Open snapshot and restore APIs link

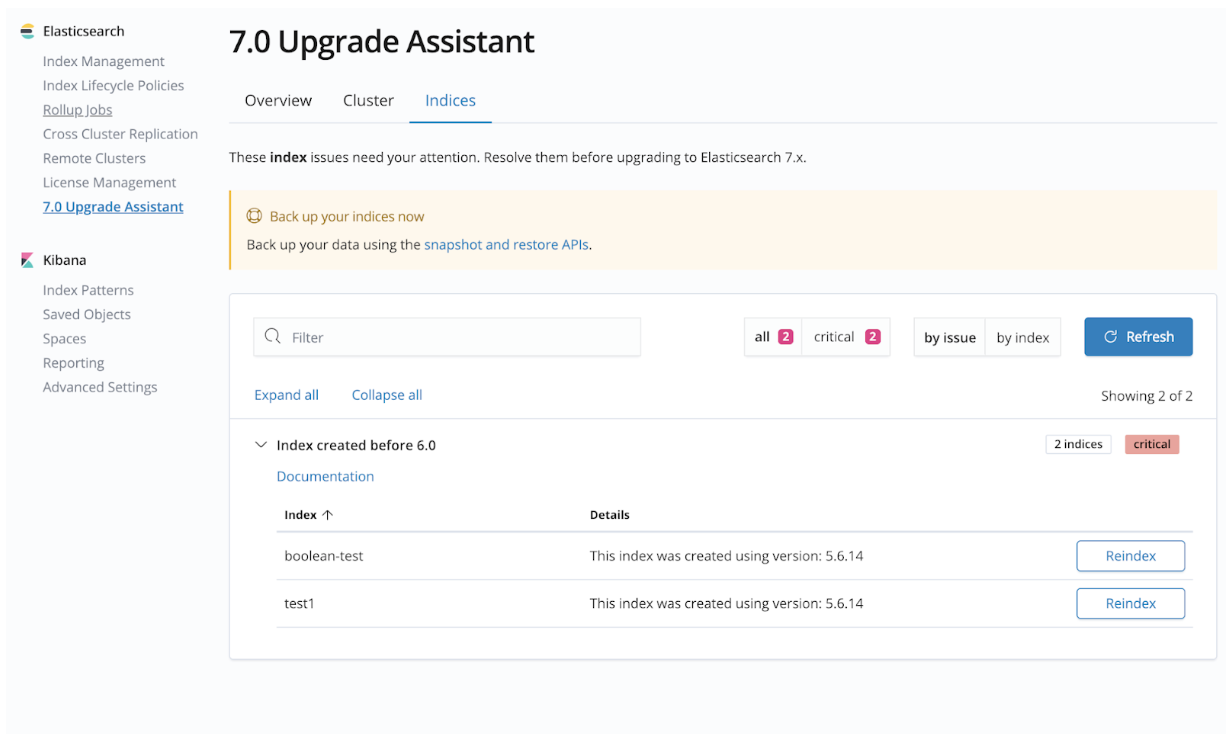click(506, 244)
